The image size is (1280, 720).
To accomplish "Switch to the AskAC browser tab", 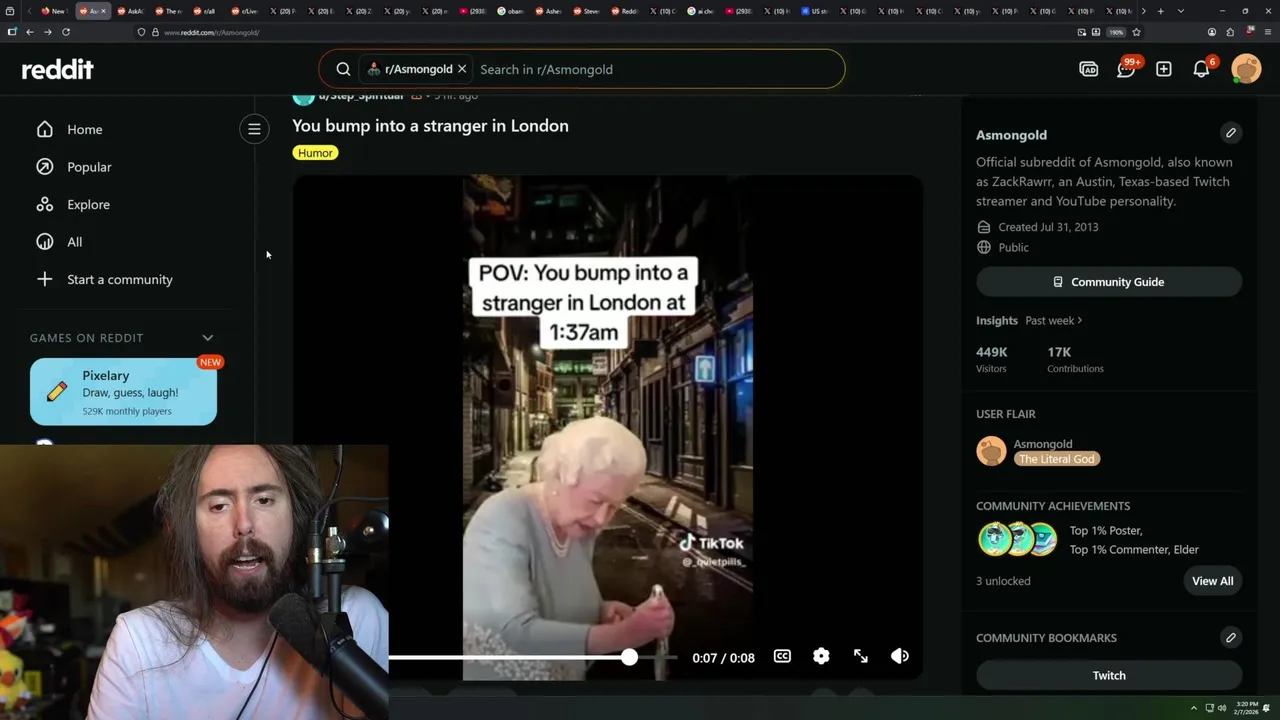I will tap(131, 11).
